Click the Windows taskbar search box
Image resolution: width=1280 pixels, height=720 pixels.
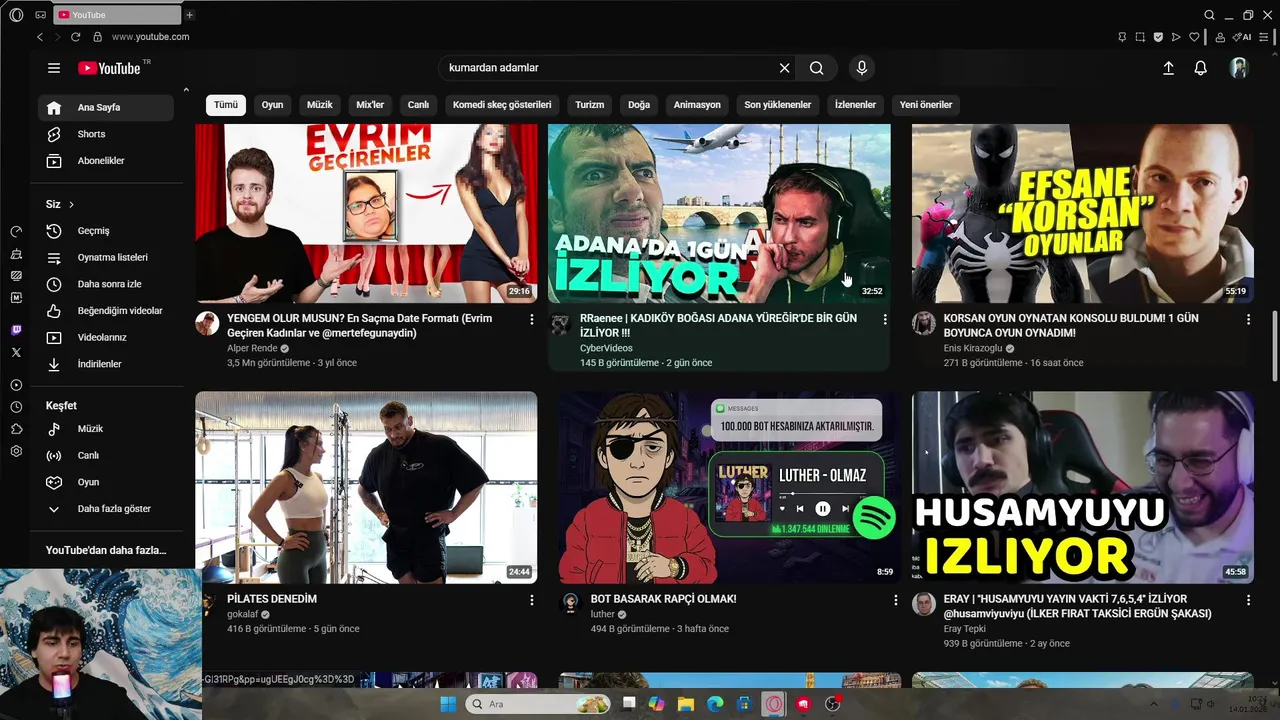[x=538, y=704]
